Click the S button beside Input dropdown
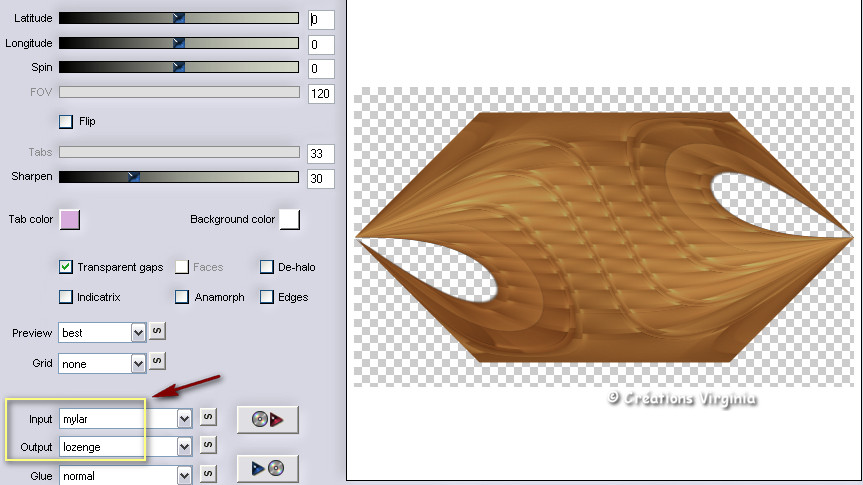This screenshot has width=863, height=485. [x=208, y=417]
